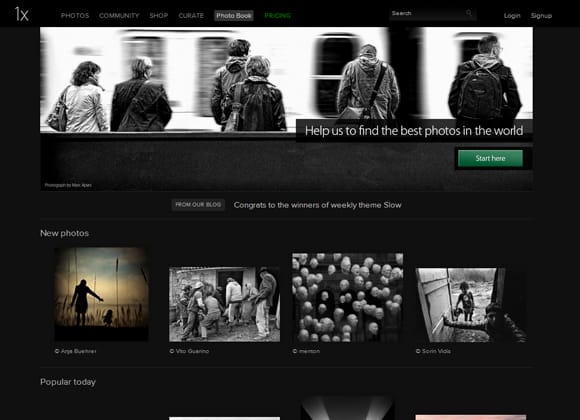This screenshot has height=420, width=580.
Task: Open the Vito Guarino group photo
Action: coord(225,304)
